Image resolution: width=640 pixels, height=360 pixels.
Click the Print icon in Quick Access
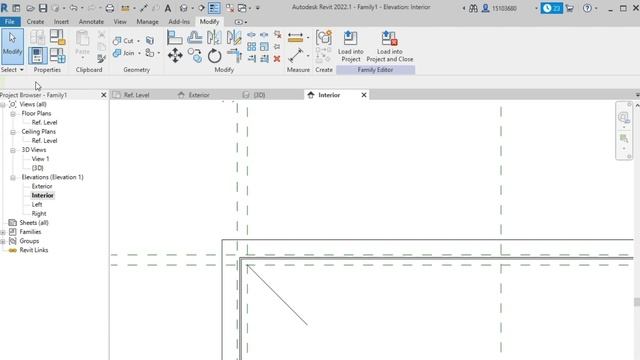point(110,8)
